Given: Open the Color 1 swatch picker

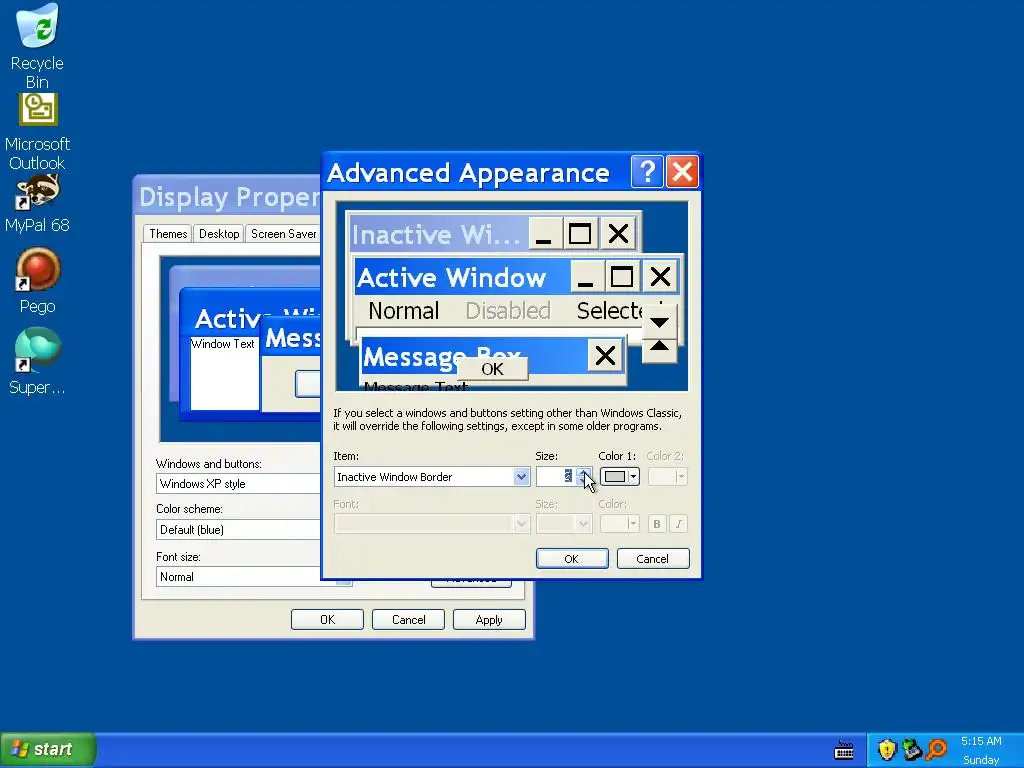Looking at the screenshot, I should [x=620, y=477].
